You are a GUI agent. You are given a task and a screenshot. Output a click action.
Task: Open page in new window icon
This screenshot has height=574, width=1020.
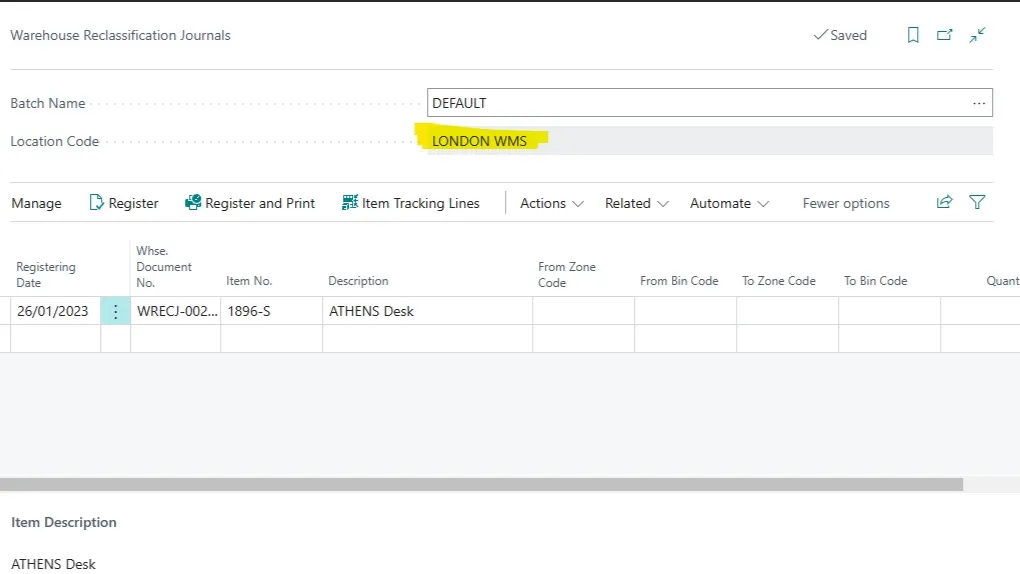(x=945, y=35)
